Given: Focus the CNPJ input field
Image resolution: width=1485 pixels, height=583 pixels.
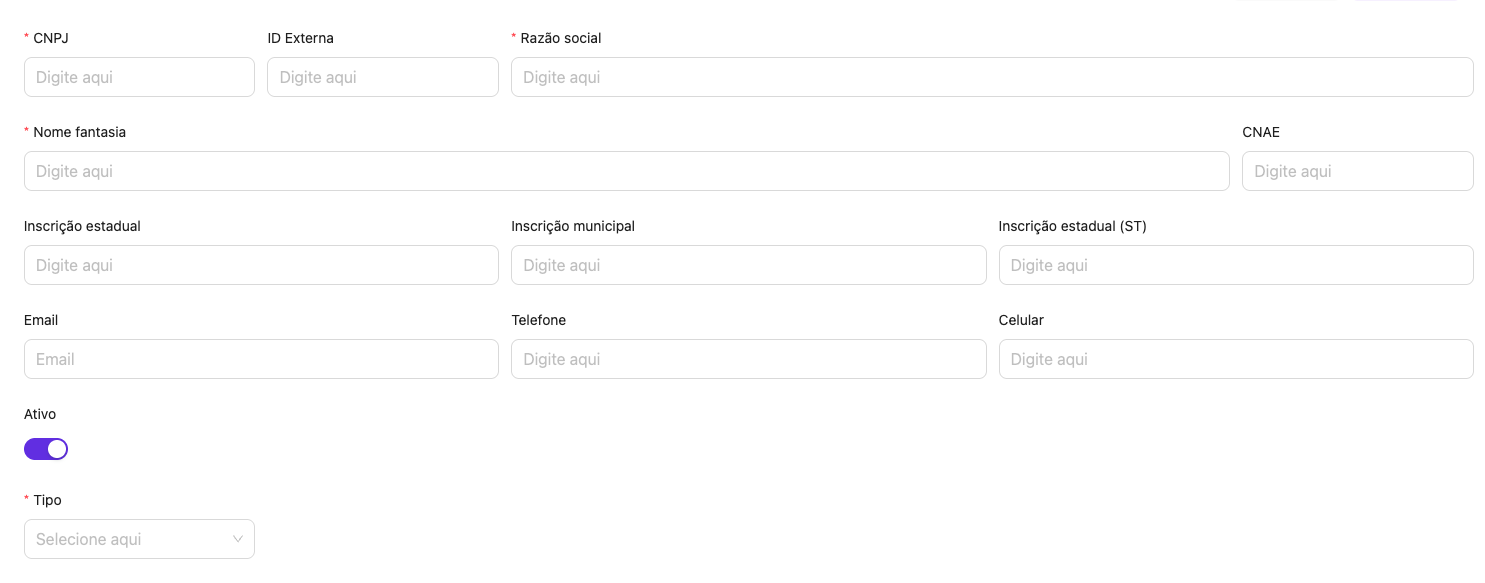Looking at the screenshot, I should point(139,77).
